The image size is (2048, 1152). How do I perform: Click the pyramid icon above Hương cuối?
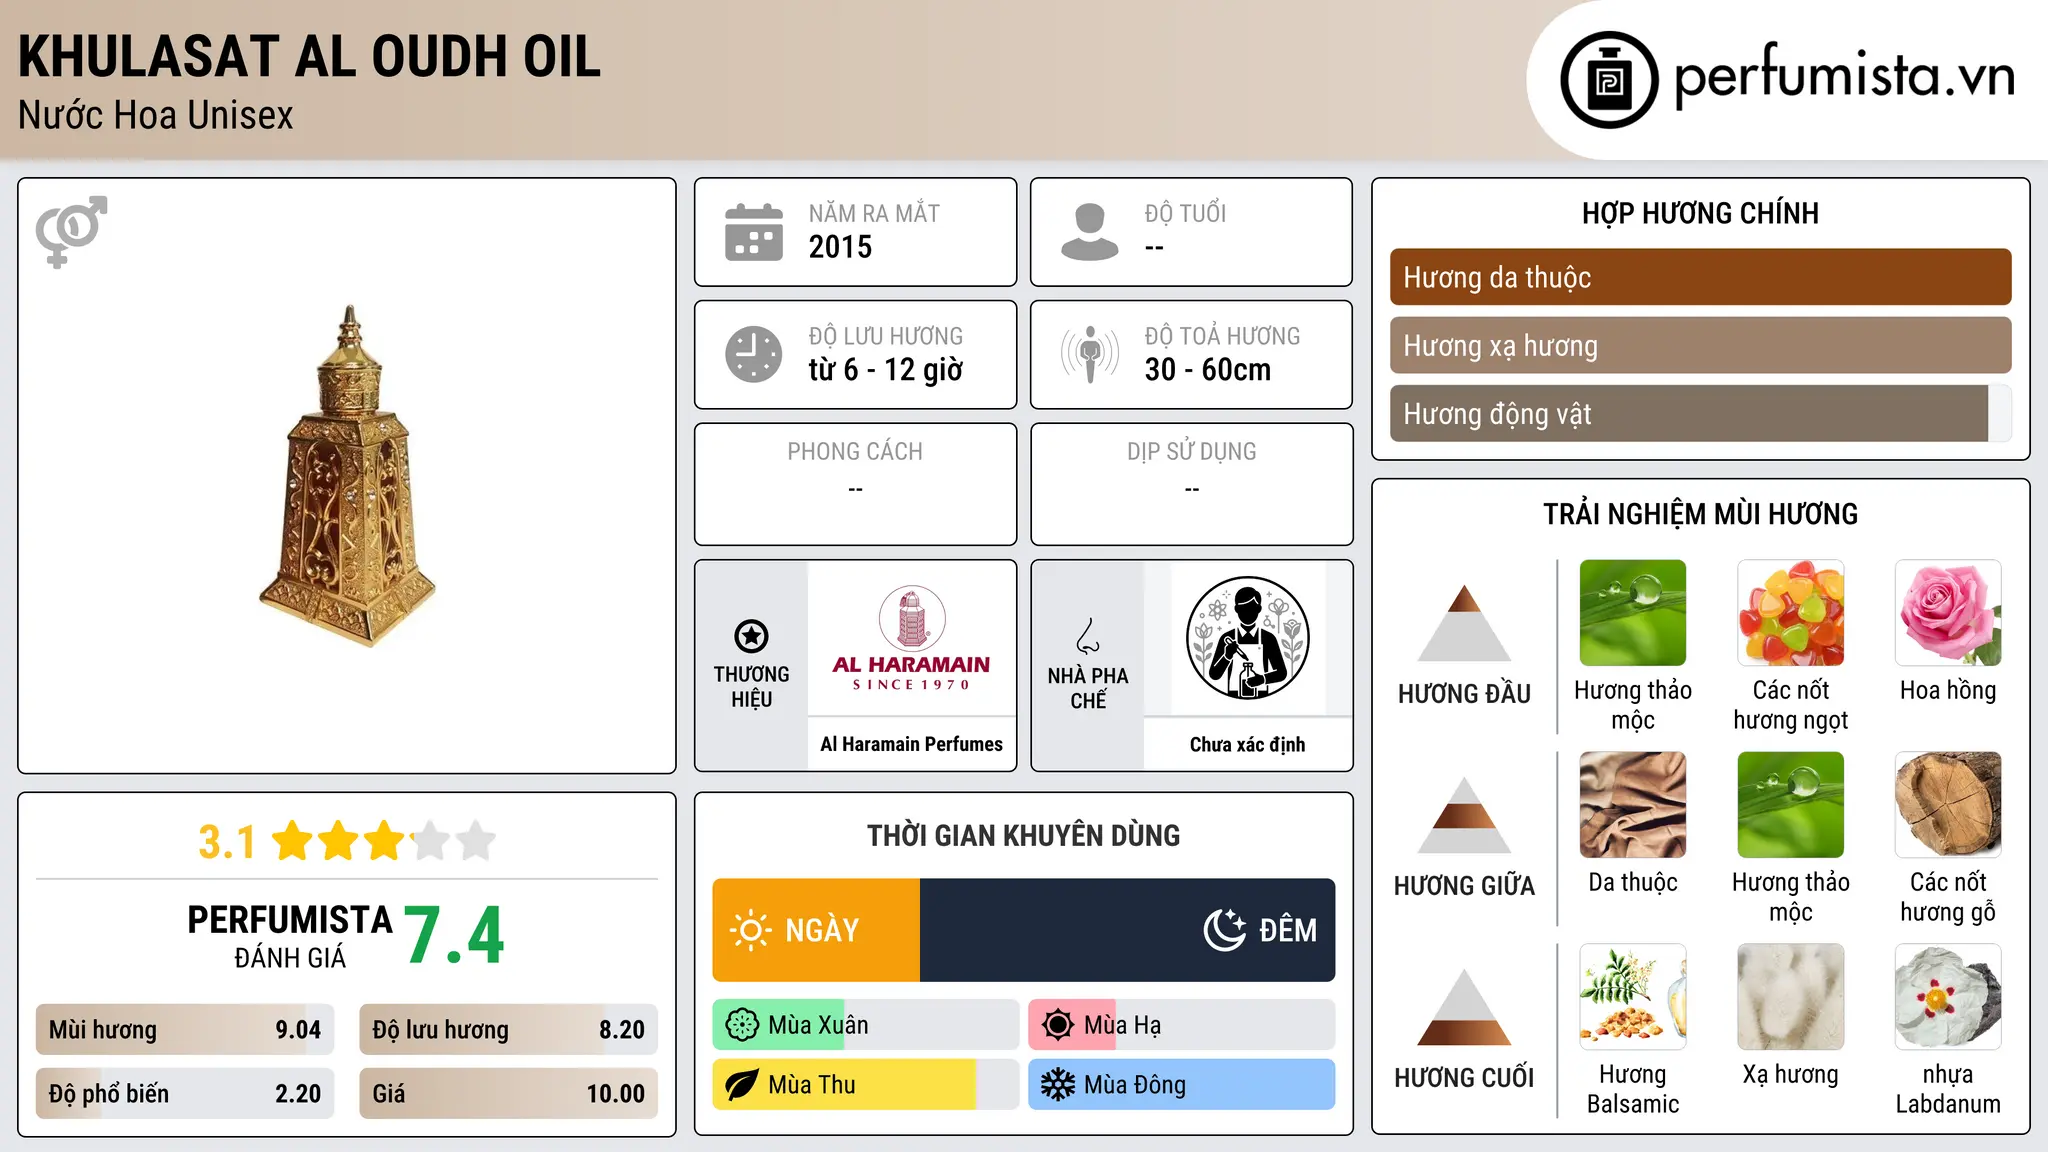1464,1007
